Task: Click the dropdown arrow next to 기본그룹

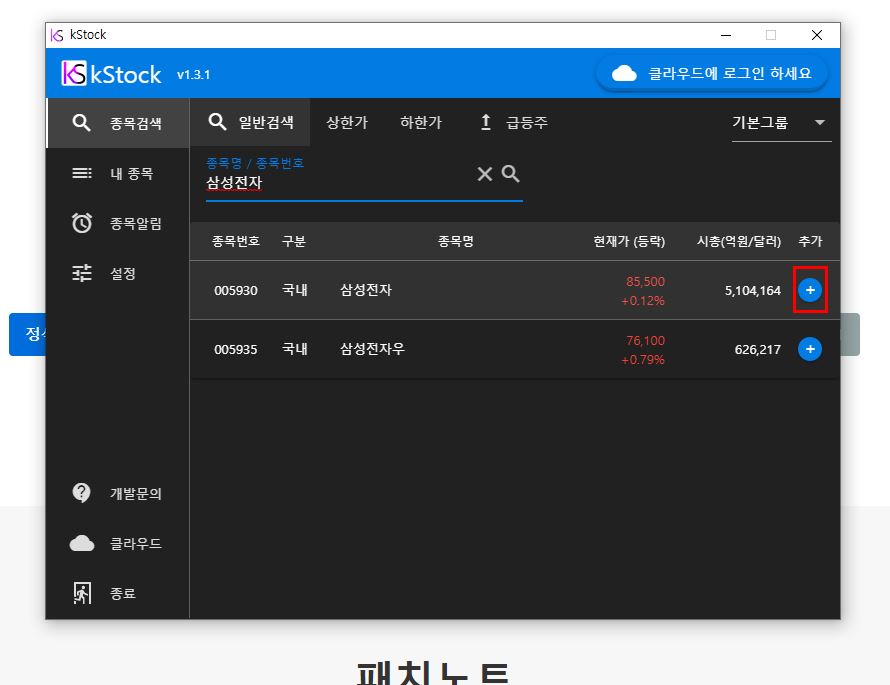Action: (820, 122)
